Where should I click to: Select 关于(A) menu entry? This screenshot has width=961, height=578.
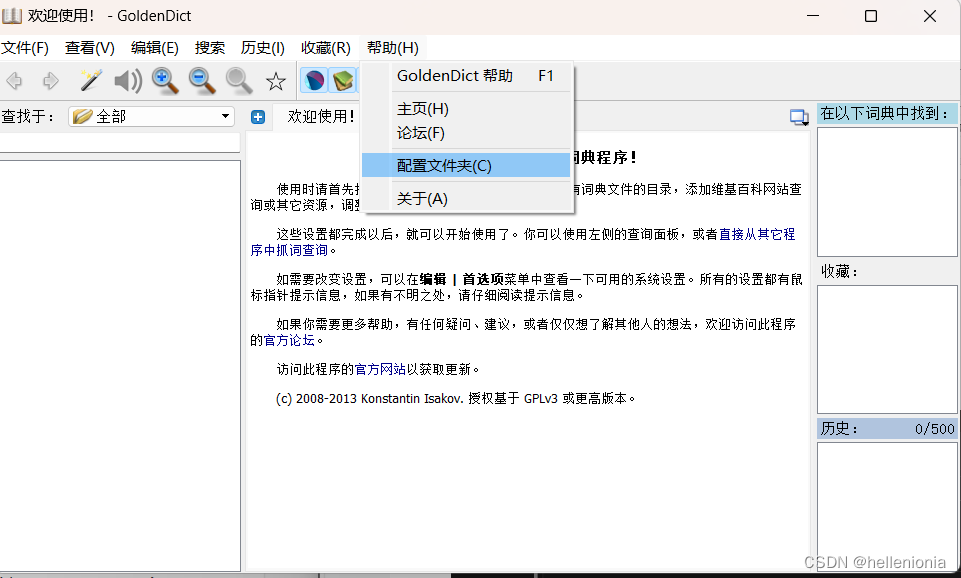466,199
